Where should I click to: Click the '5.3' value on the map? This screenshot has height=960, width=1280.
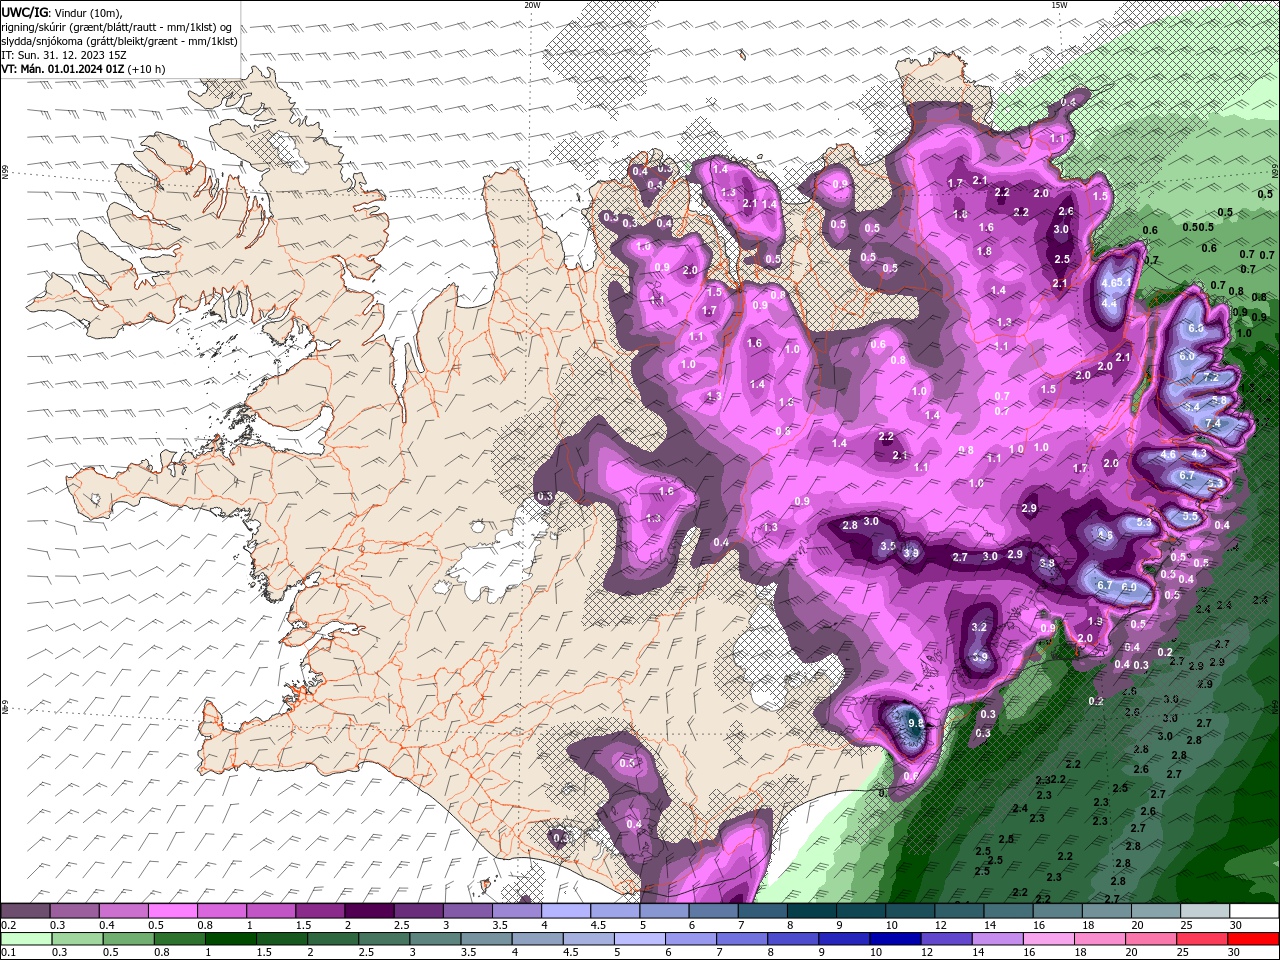[x=1145, y=523]
